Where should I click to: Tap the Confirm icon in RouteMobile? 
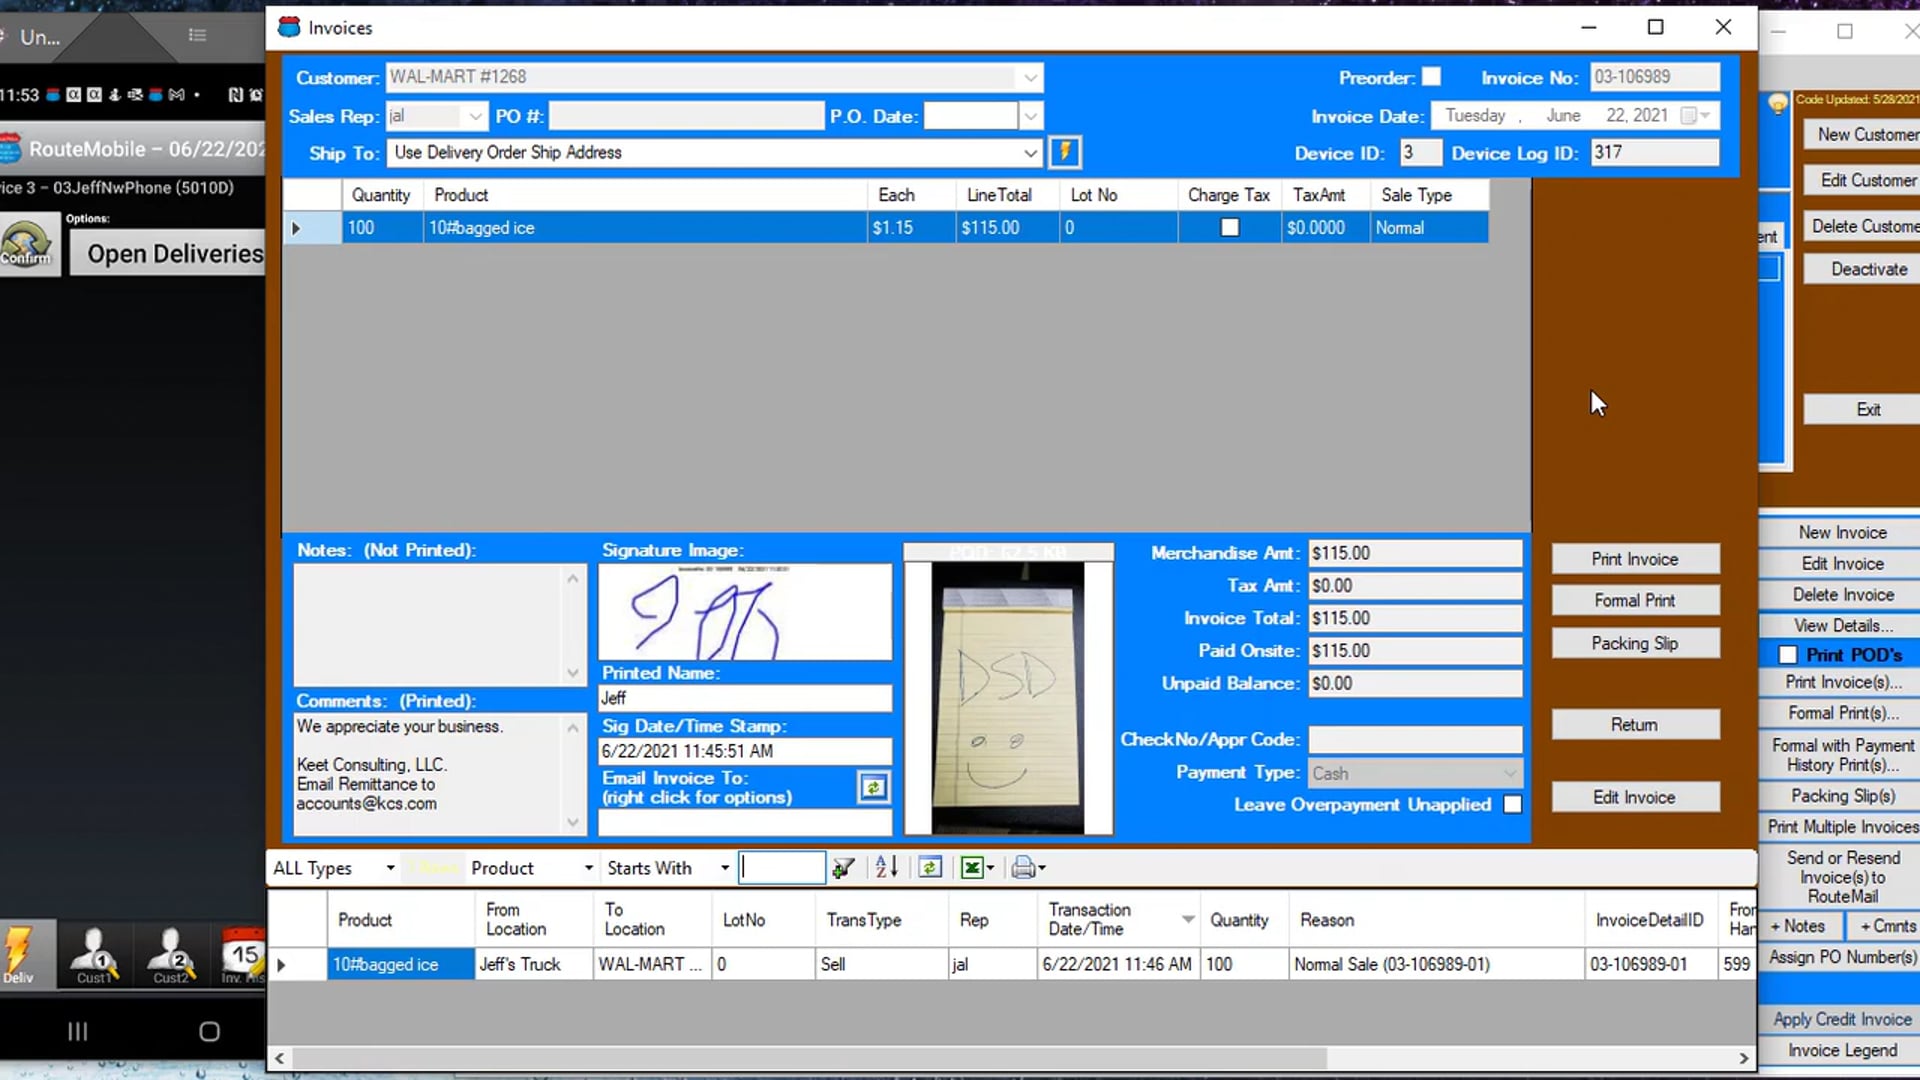[27, 246]
